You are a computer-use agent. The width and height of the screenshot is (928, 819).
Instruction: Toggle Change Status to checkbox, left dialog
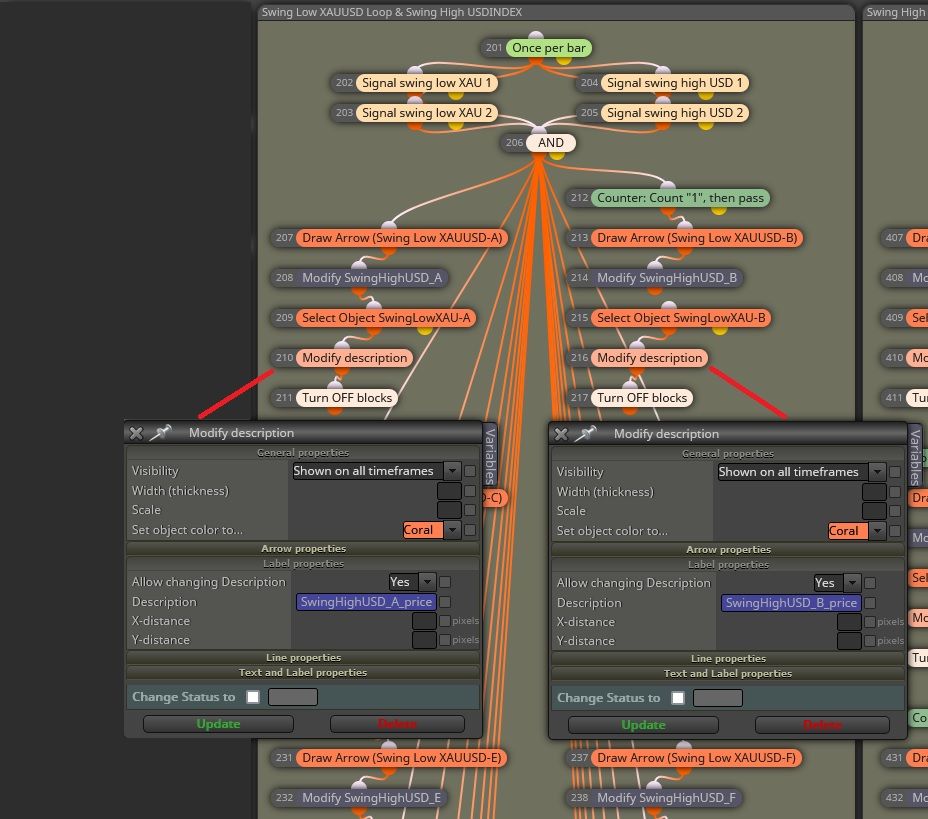pos(253,697)
